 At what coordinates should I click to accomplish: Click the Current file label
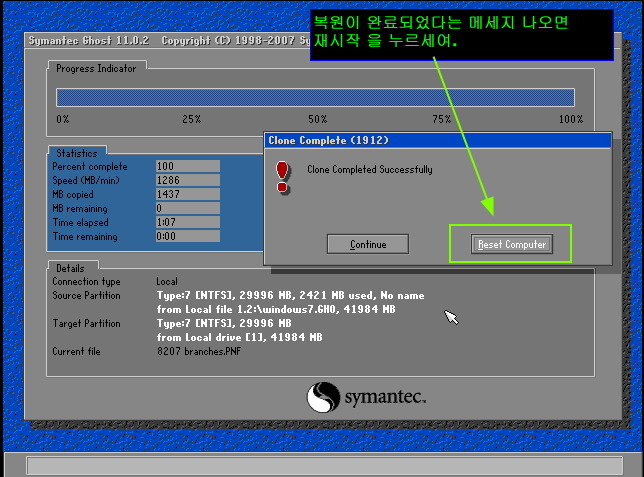[x=76, y=351]
